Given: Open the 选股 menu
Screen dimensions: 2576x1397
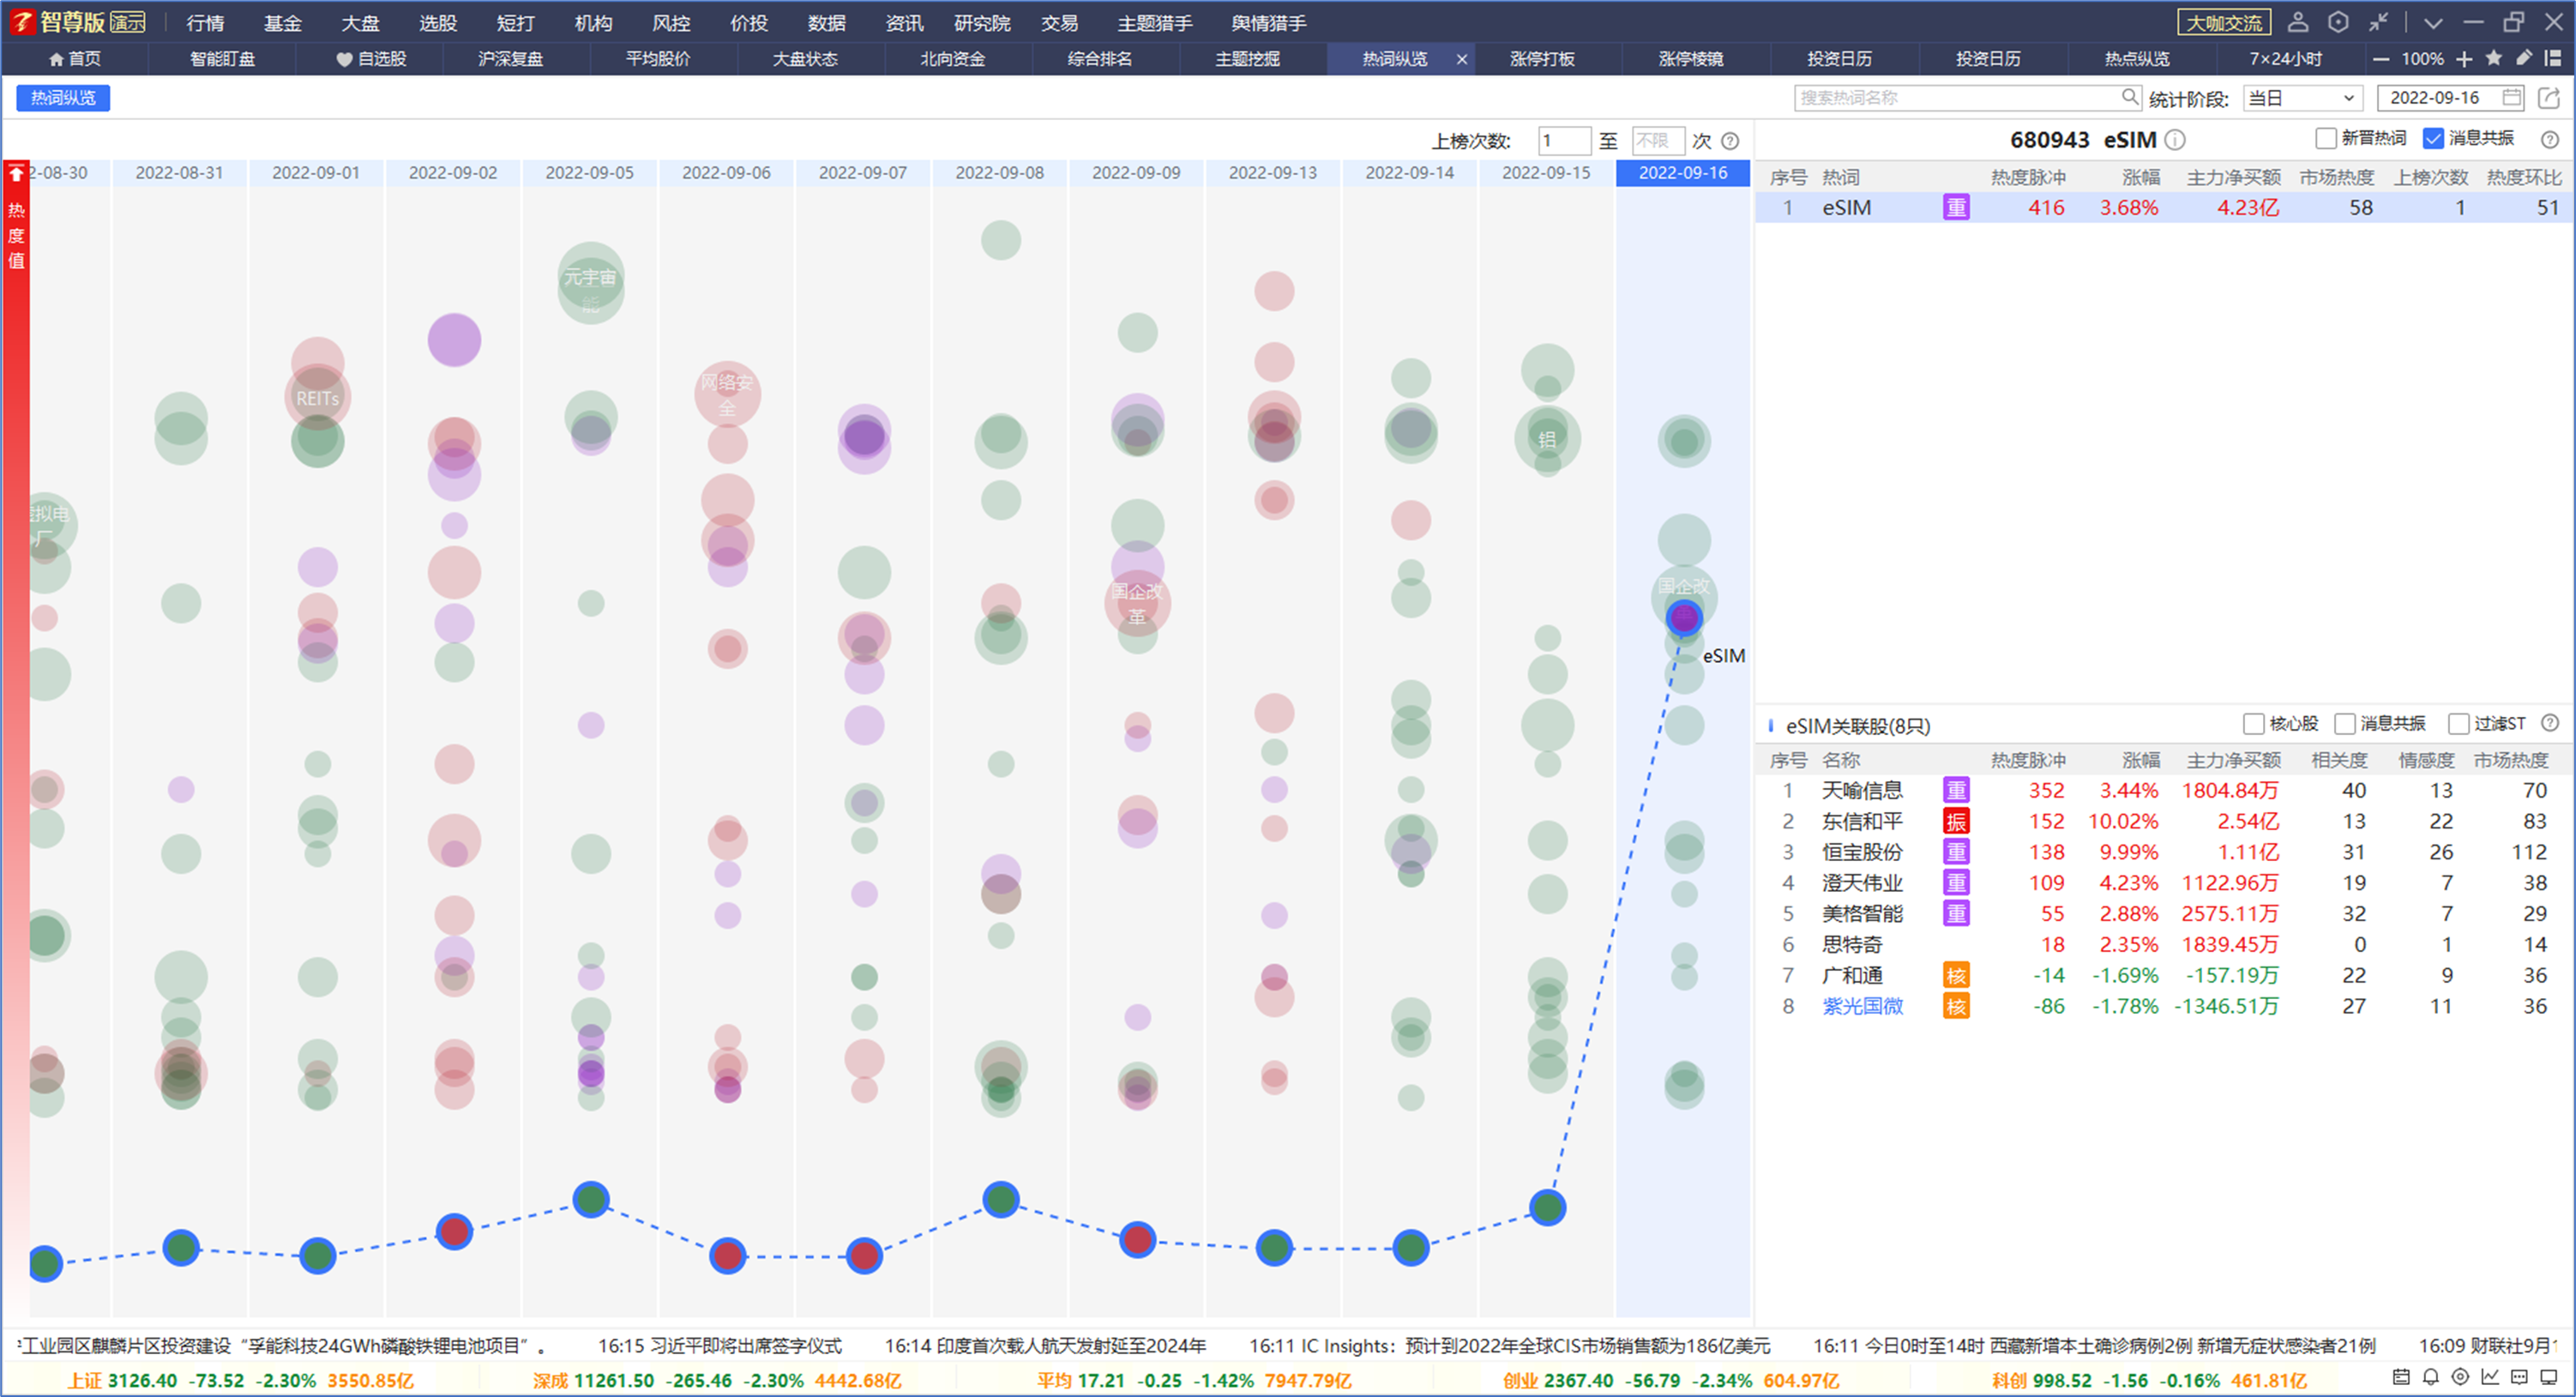Looking at the screenshot, I should 438,22.
